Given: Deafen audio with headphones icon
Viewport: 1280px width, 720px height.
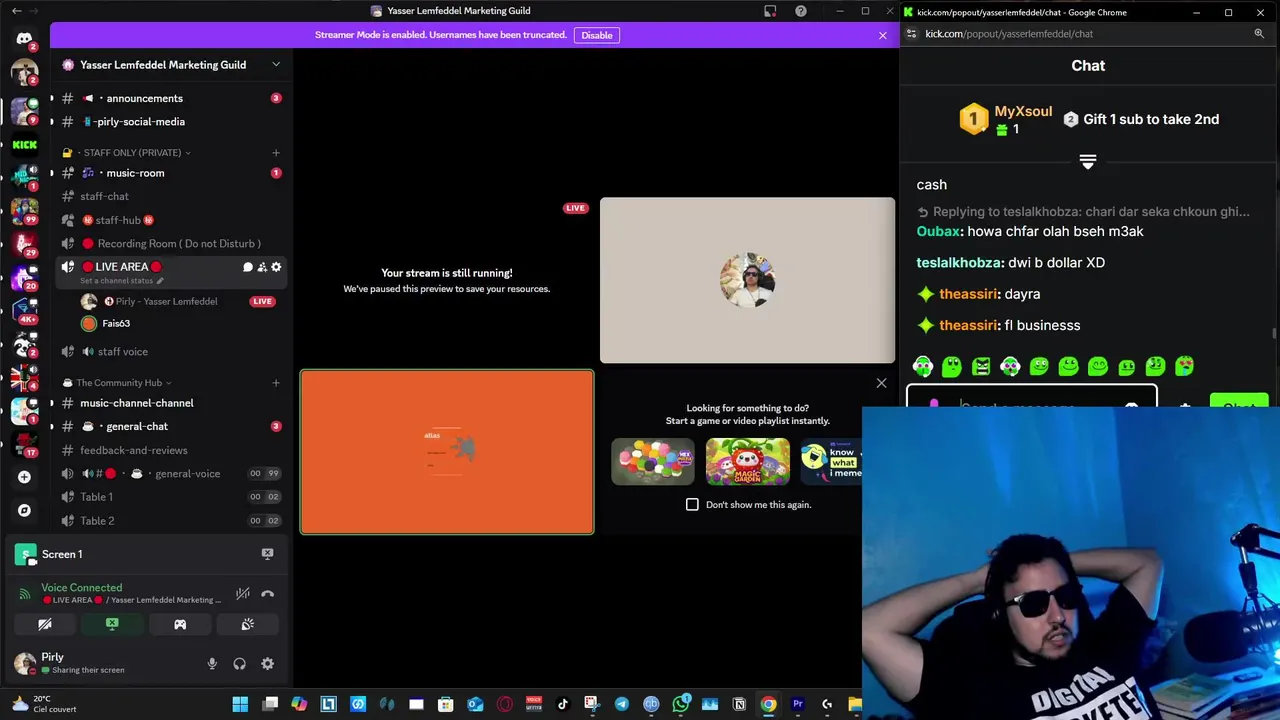Looking at the screenshot, I should [240, 663].
